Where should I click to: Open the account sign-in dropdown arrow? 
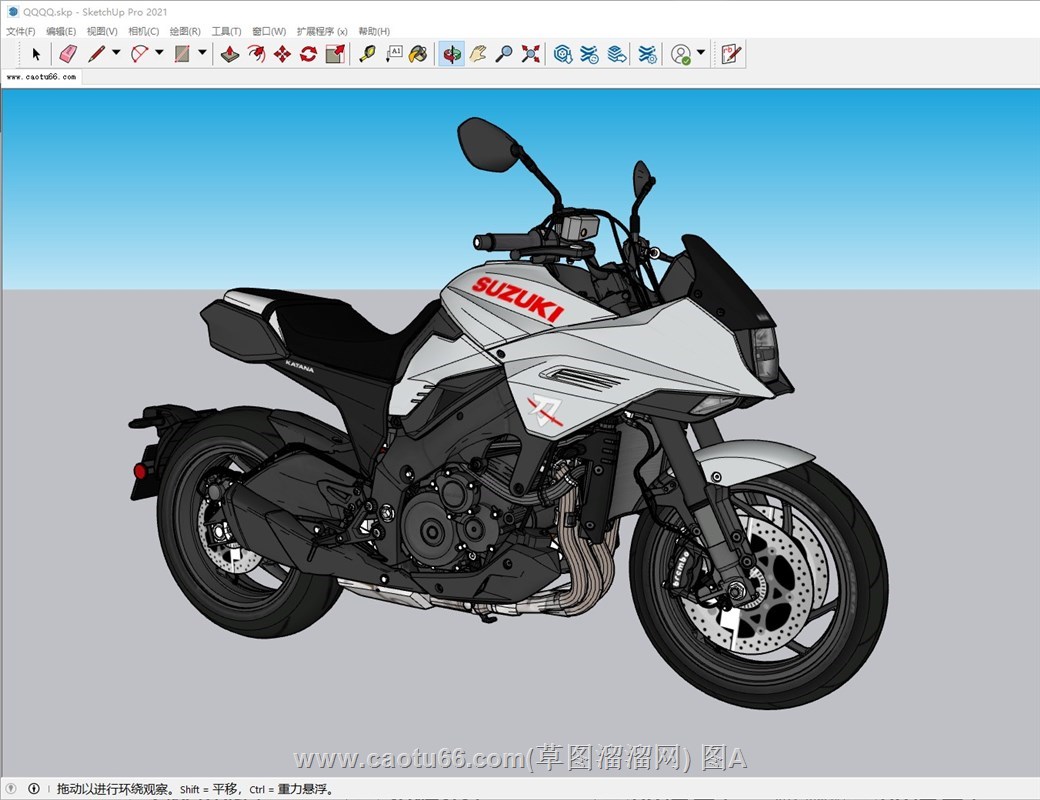(x=701, y=53)
